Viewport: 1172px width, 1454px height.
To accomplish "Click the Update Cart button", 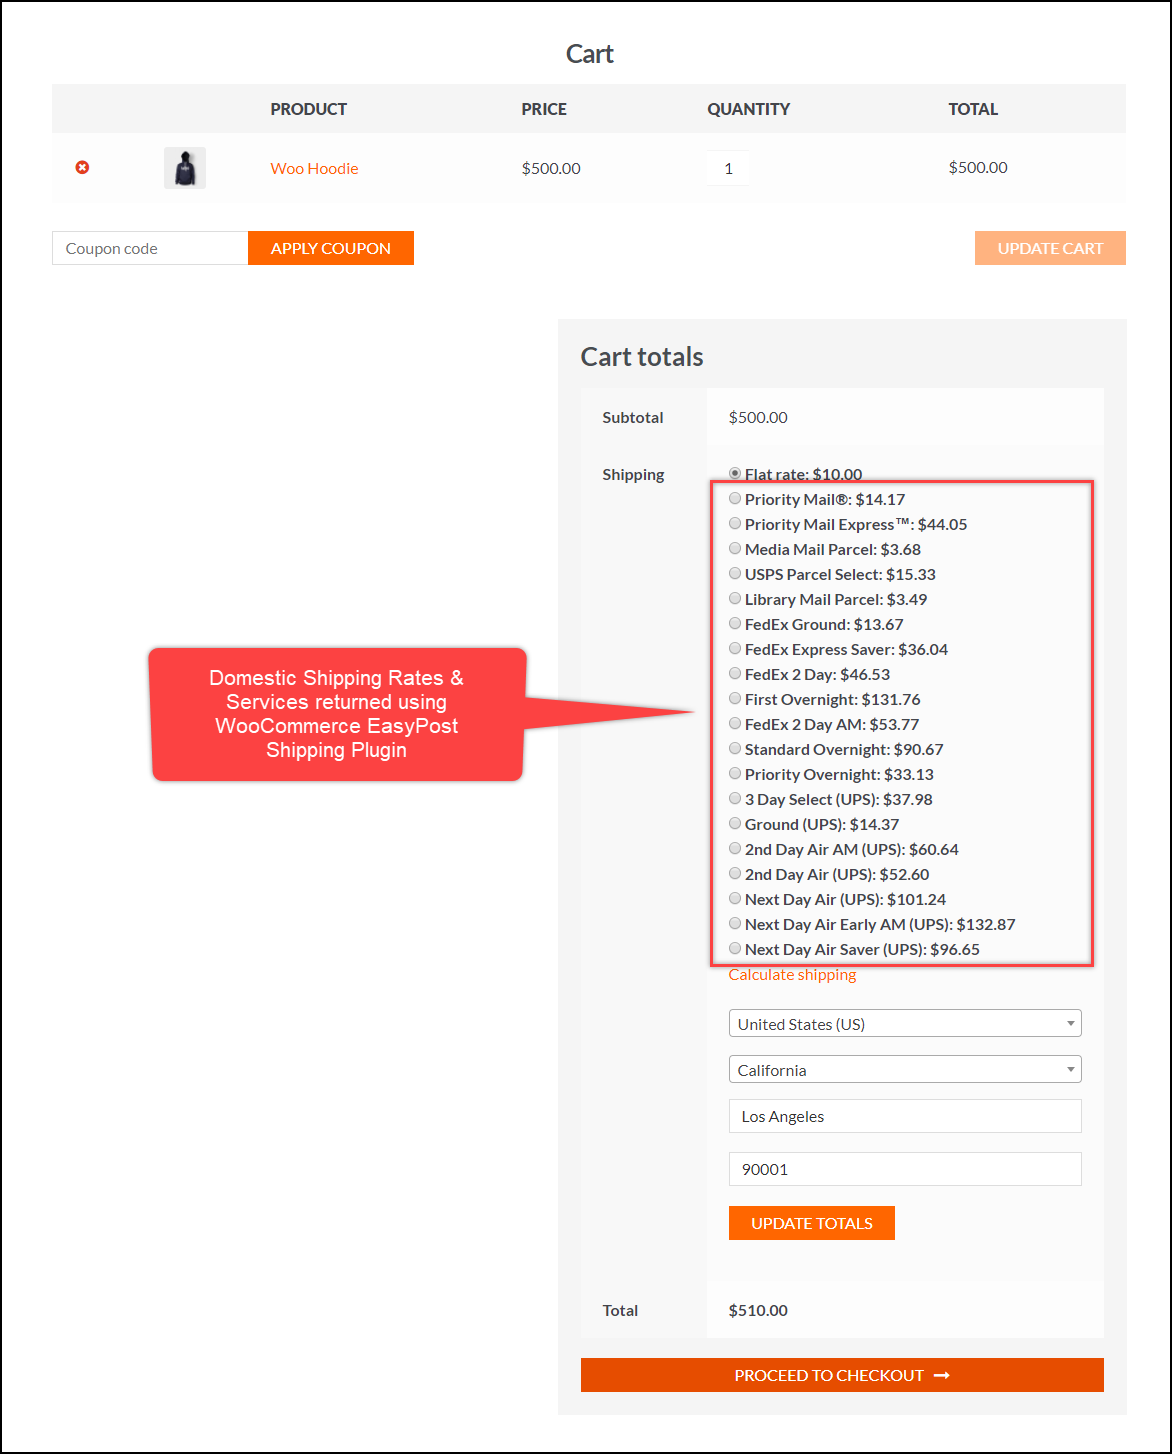I will pyautogui.click(x=1050, y=248).
